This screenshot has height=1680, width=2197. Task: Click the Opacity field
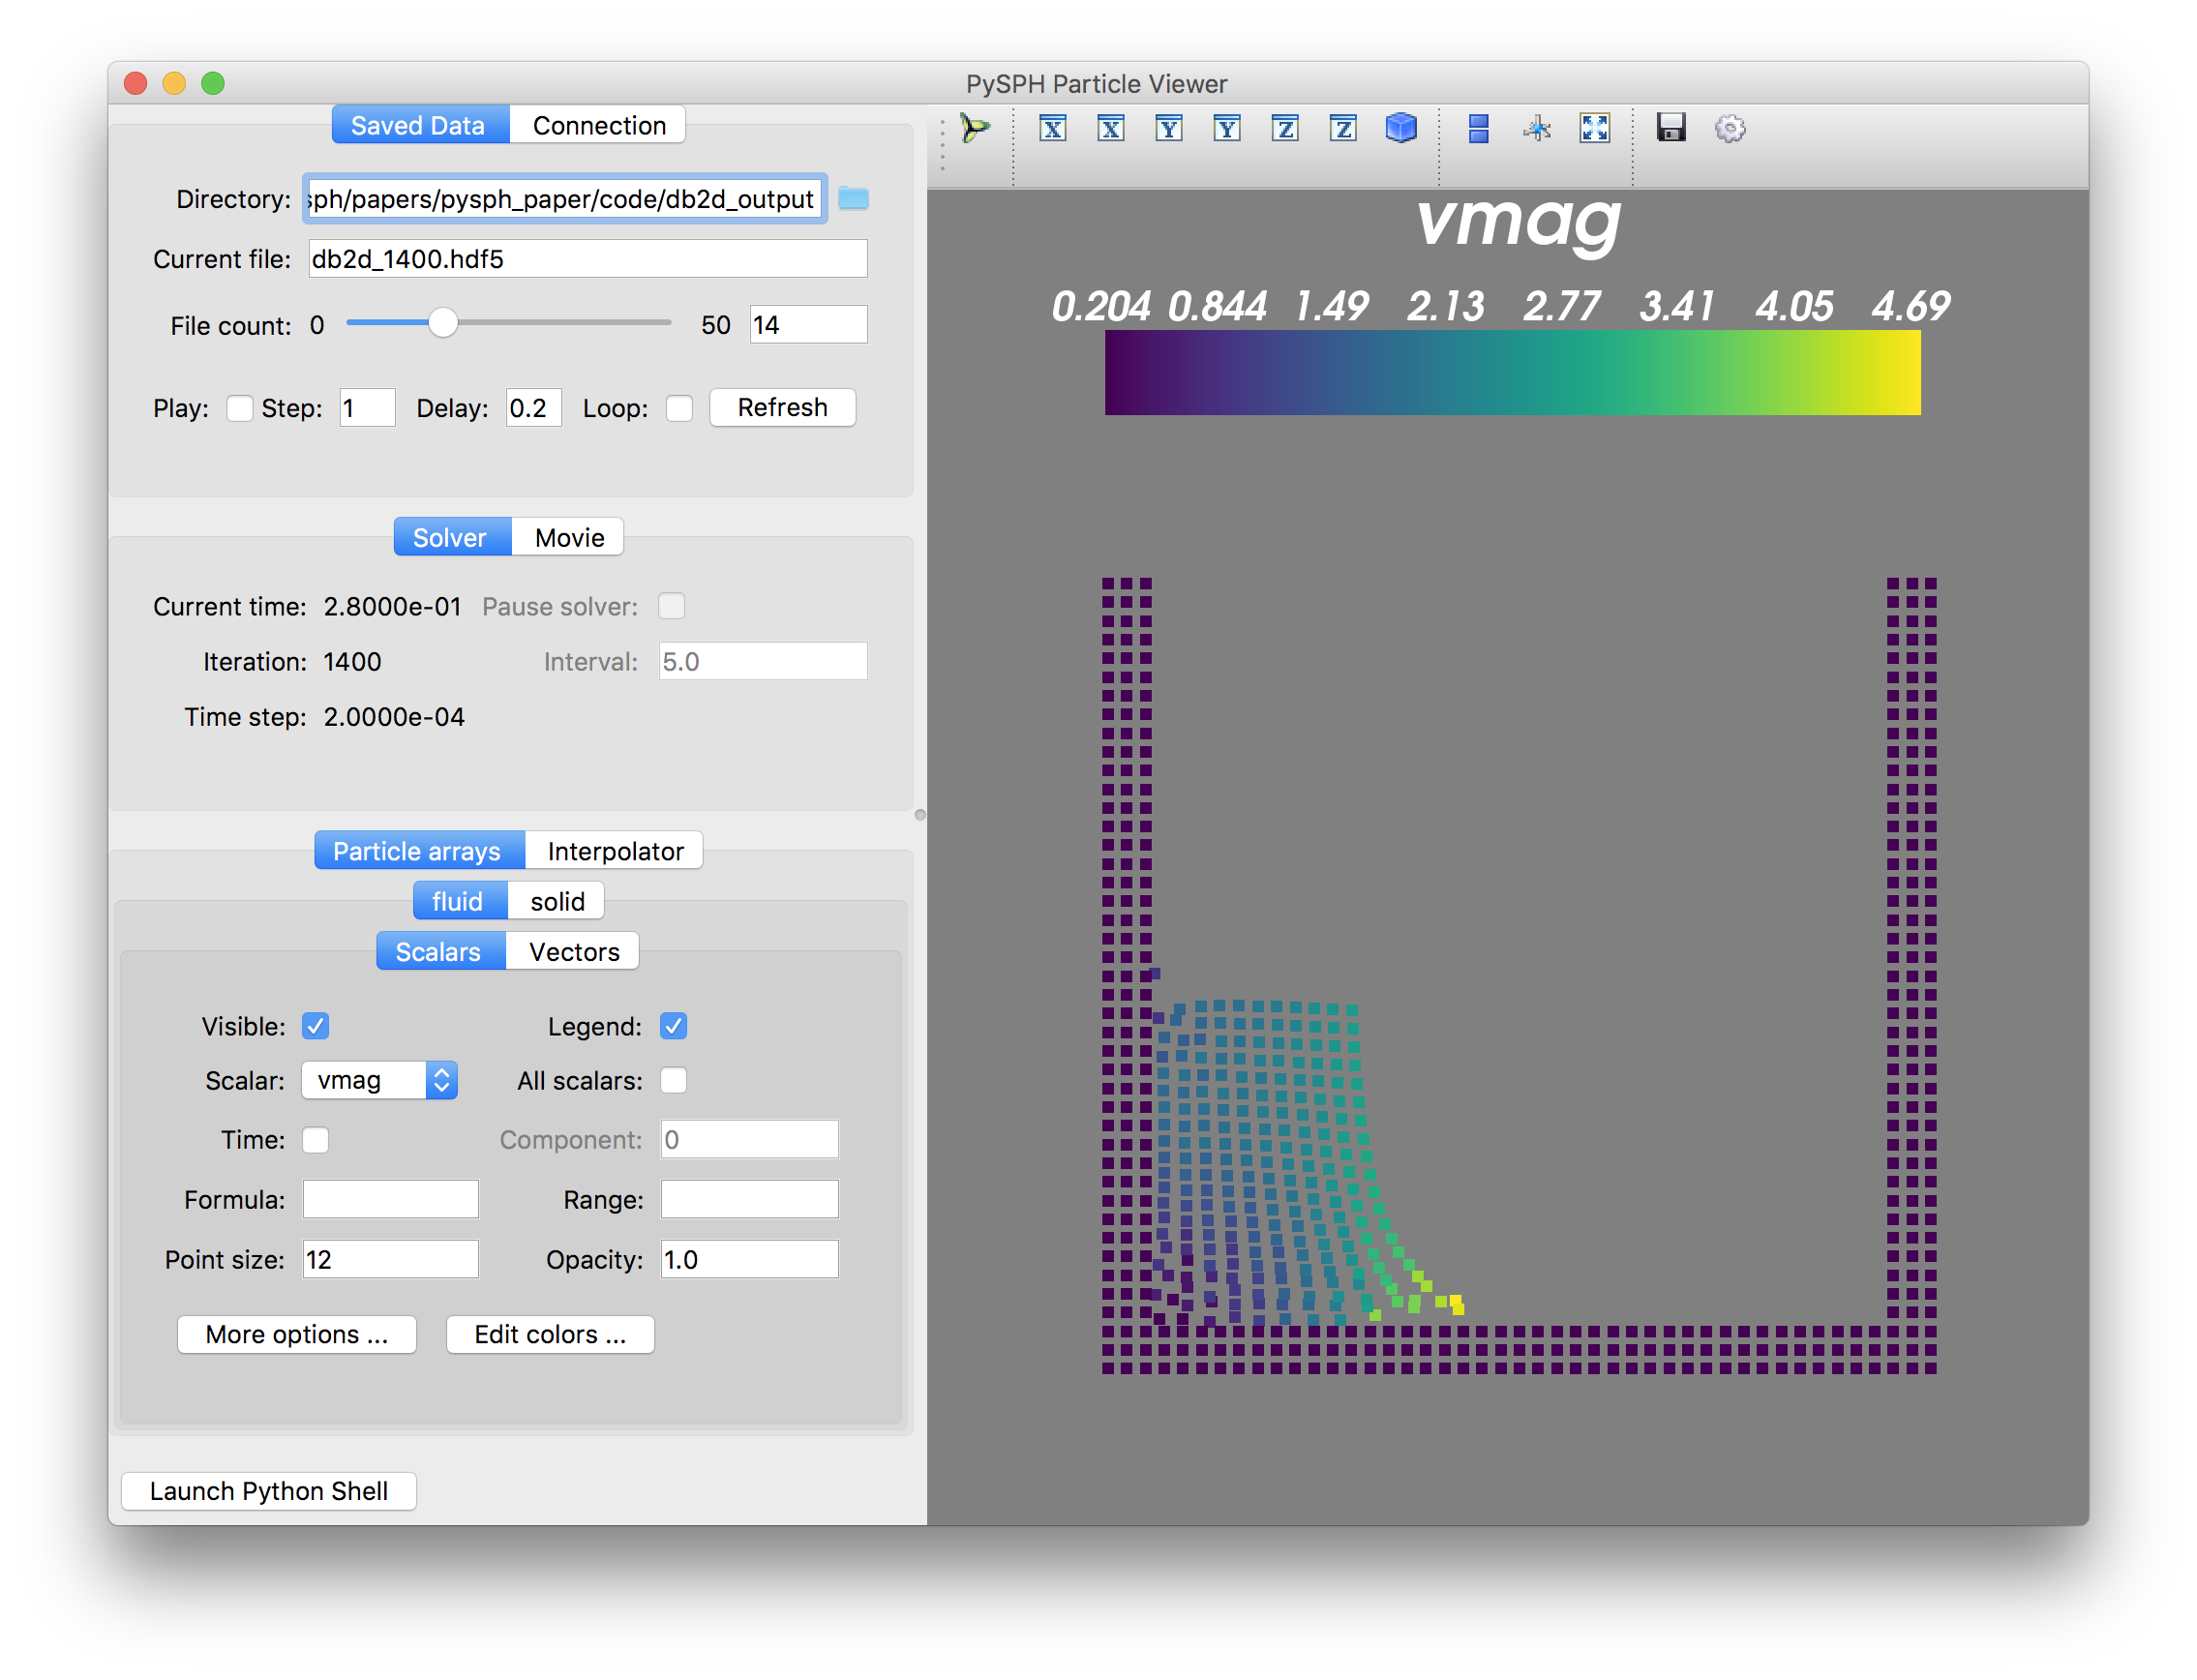(749, 1259)
